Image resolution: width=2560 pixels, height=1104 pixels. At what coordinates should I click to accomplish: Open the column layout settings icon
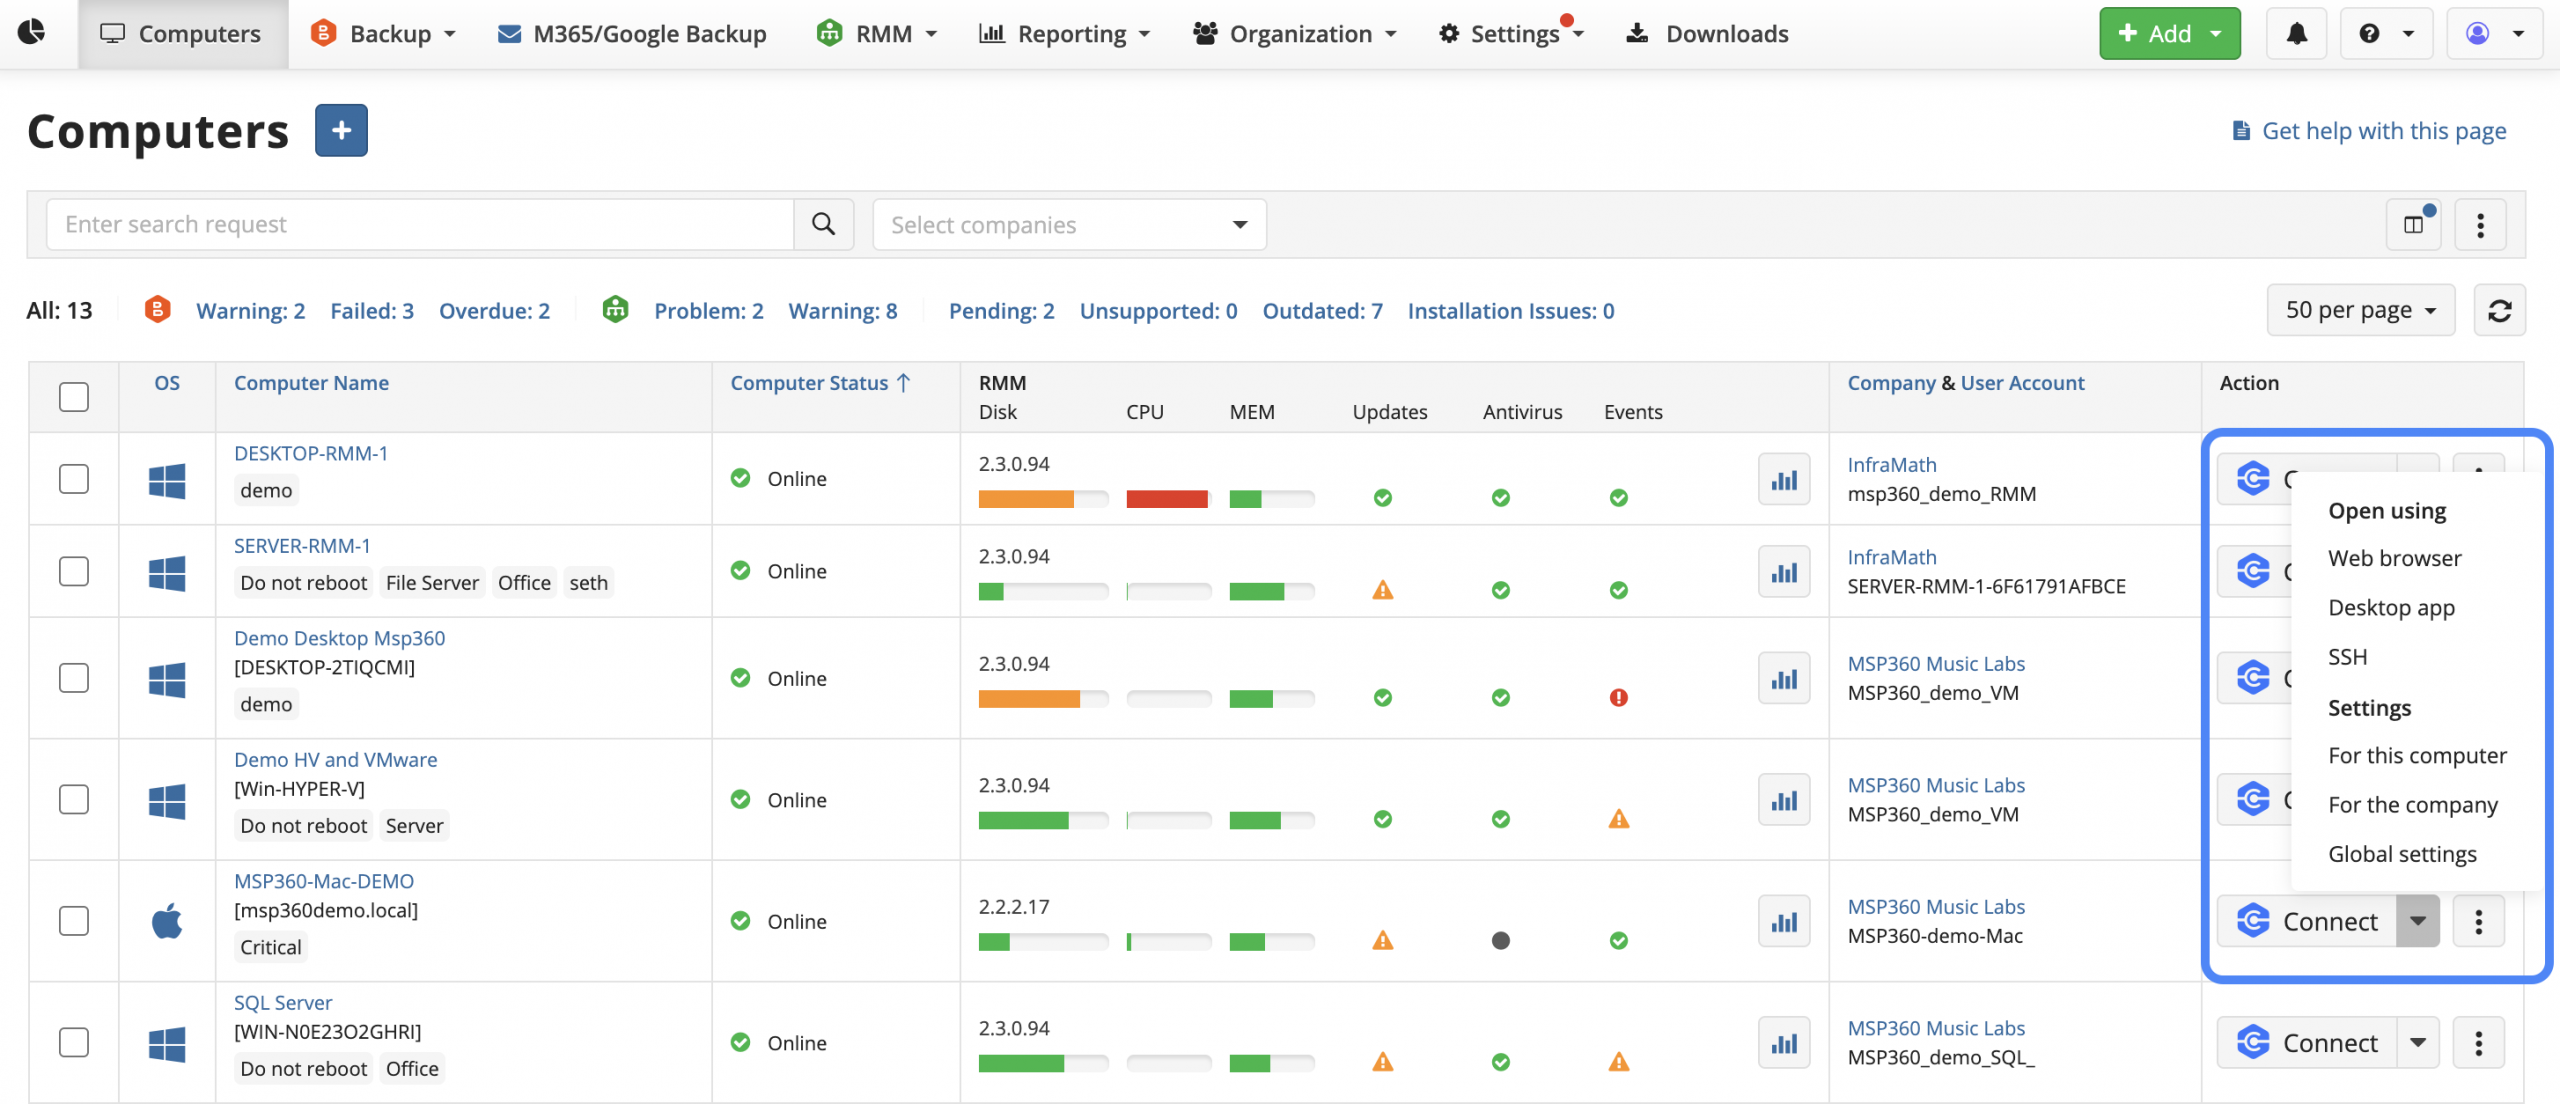coord(2414,224)
